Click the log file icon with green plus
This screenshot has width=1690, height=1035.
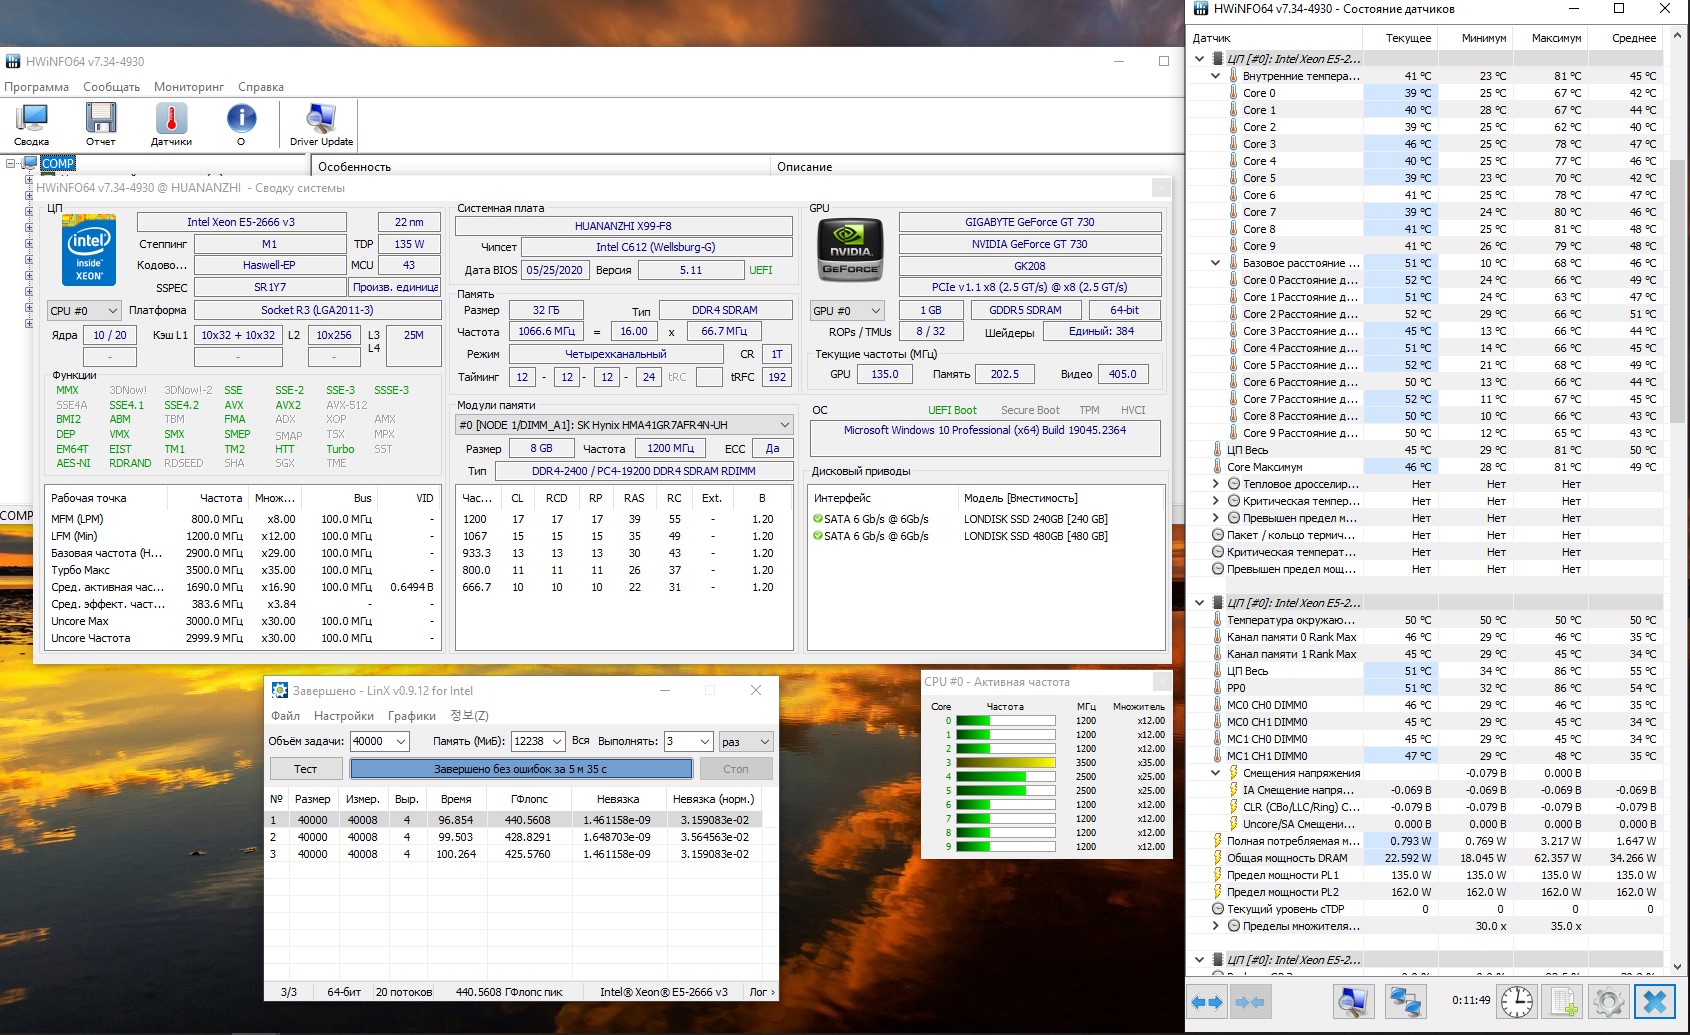tap(1564, 1001)
